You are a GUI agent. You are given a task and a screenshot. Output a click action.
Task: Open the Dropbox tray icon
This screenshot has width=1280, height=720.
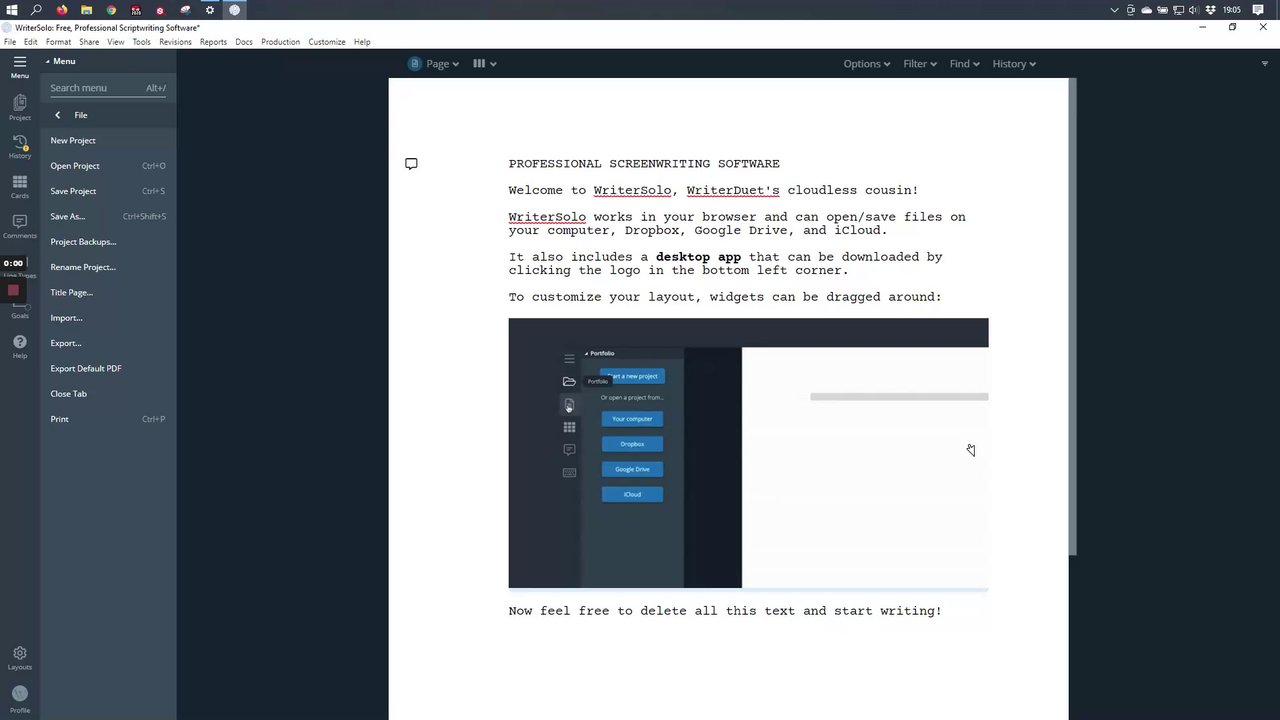point(1211,10)
